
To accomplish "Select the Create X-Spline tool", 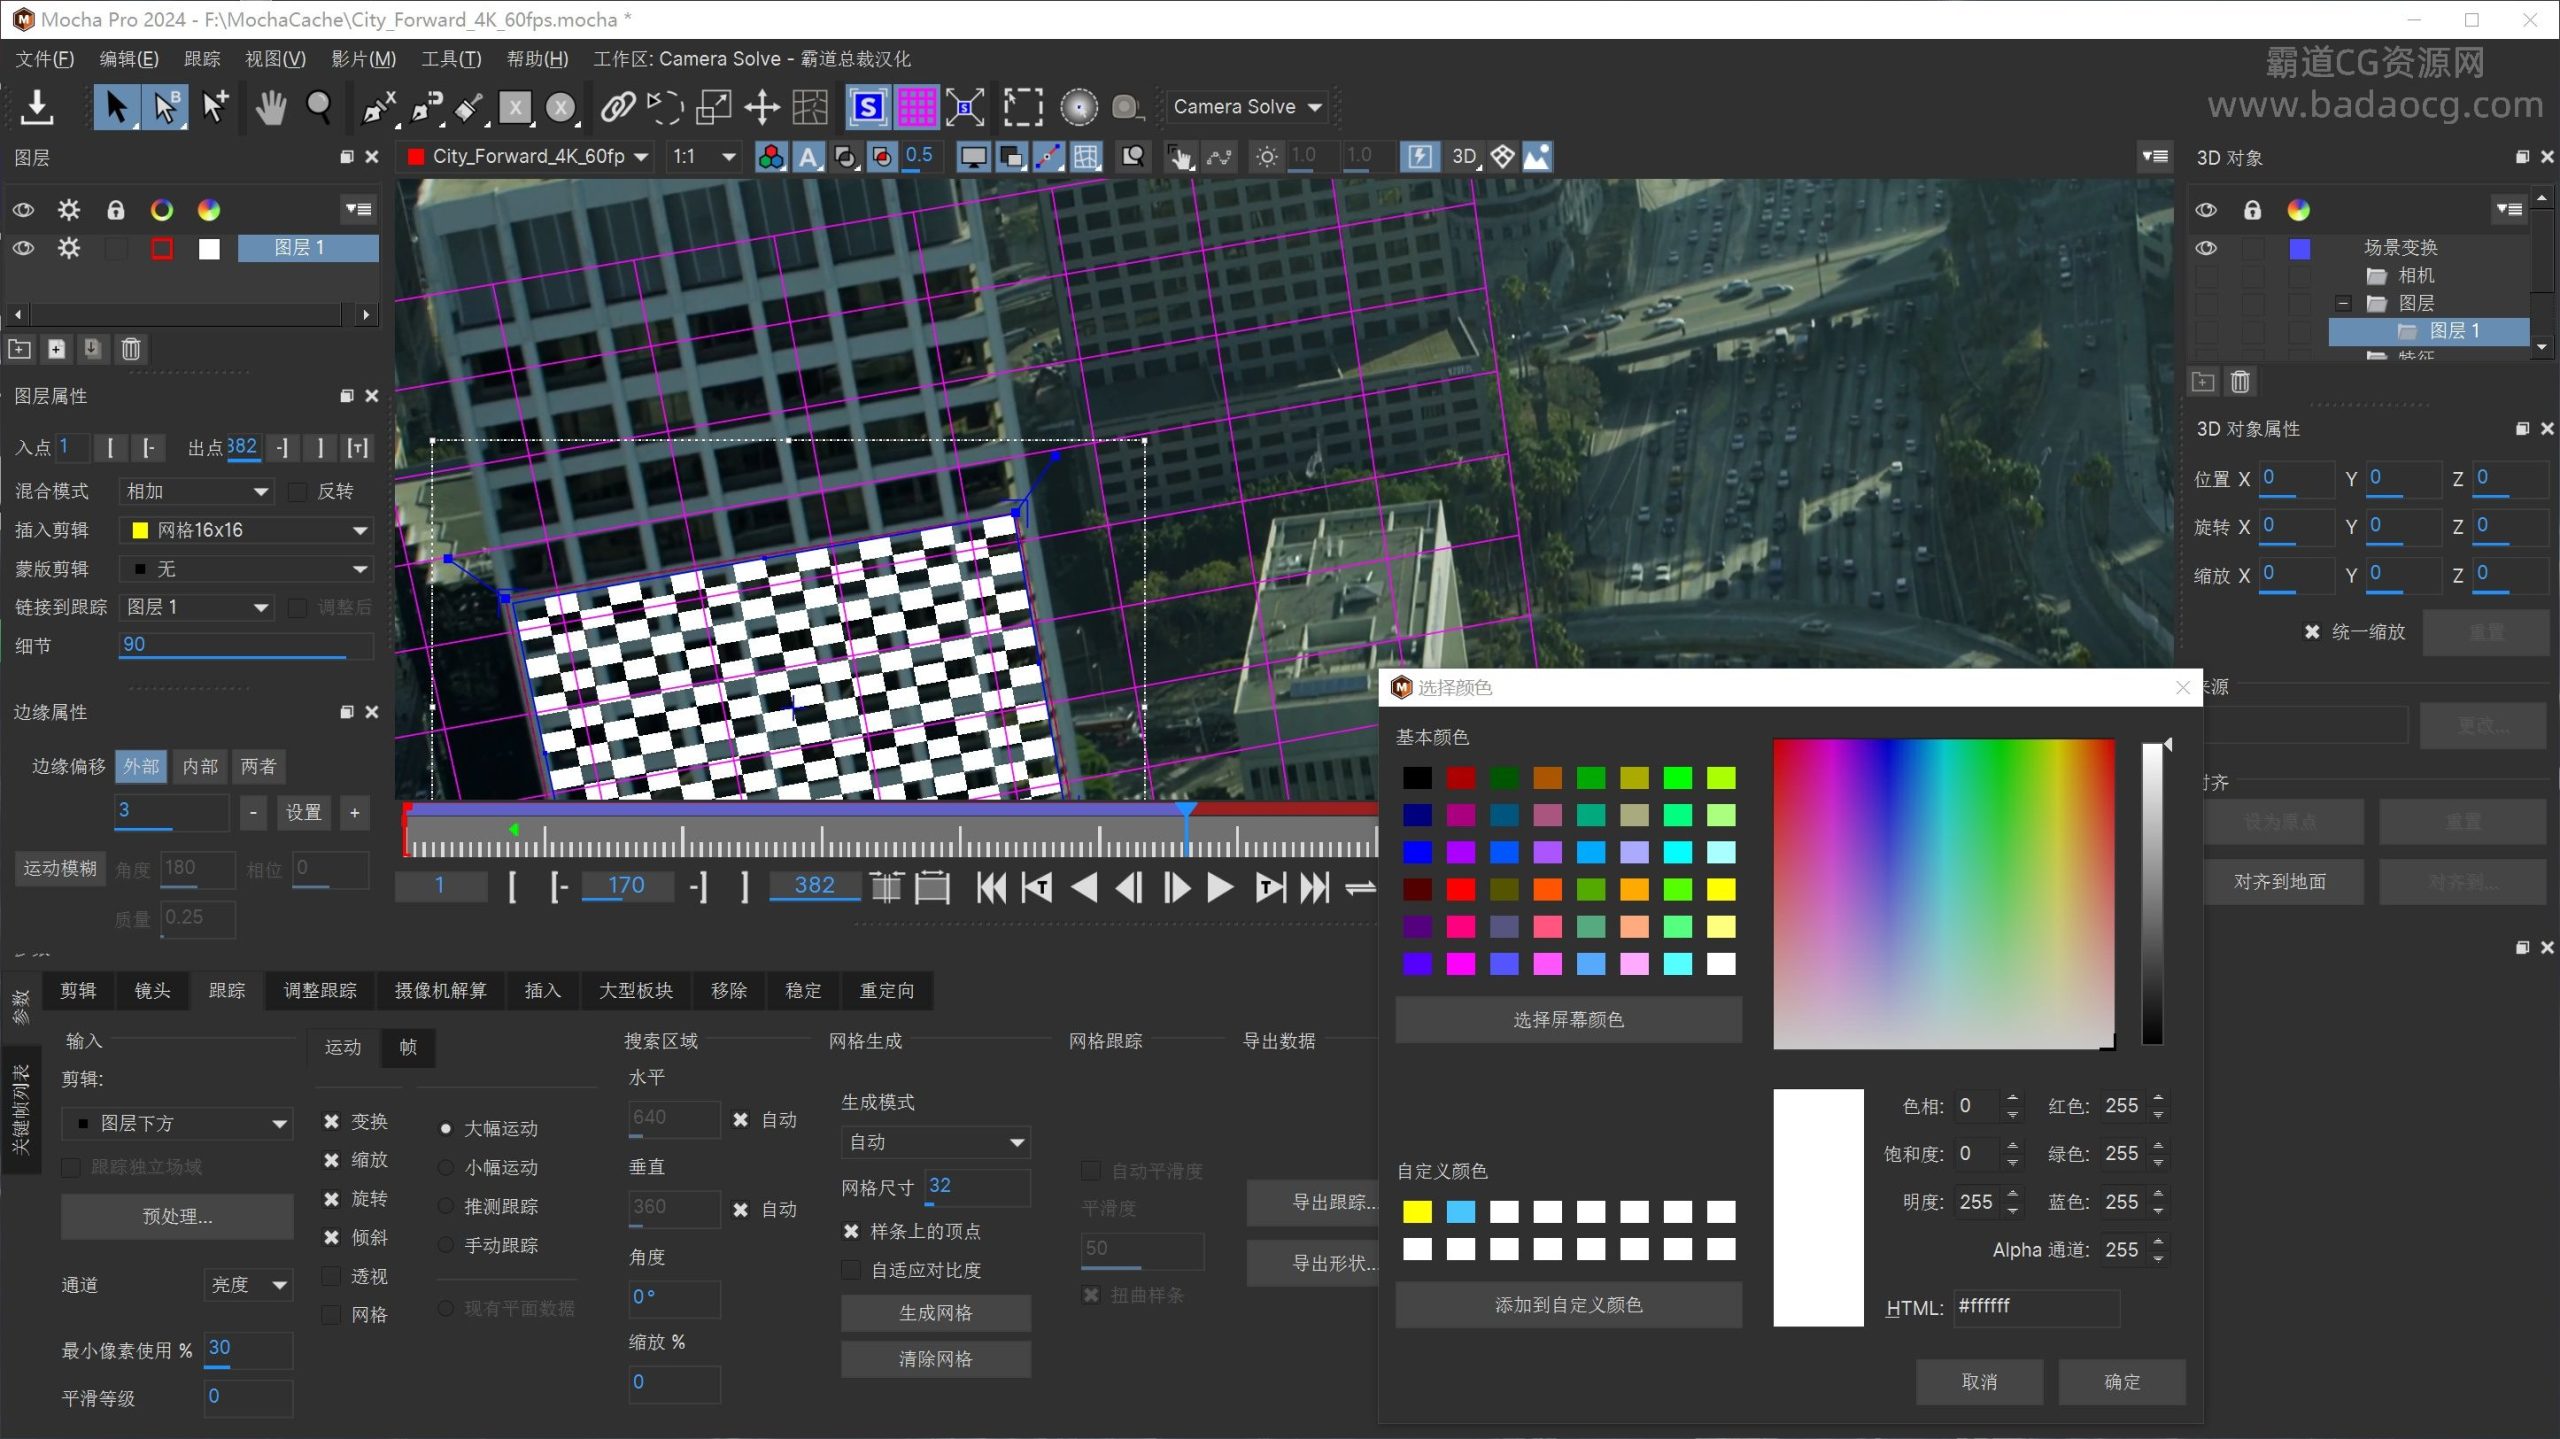I will click(379, 106).
